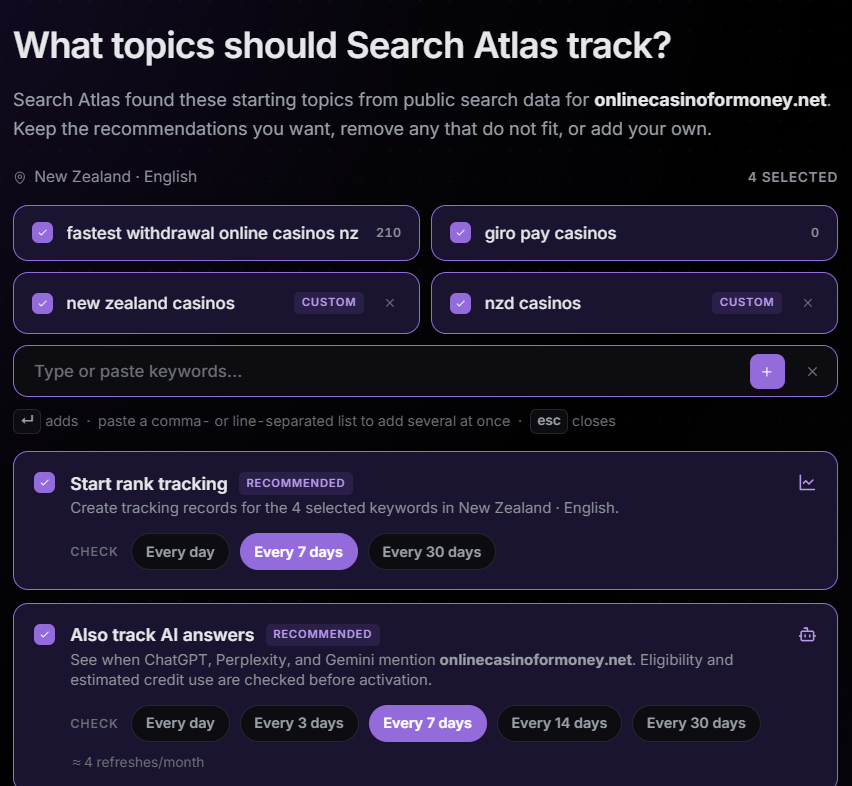This screenshot has width=852, height=786.
Task: Click the '4 SELECTED' counter text
Action: pos(792,177)
